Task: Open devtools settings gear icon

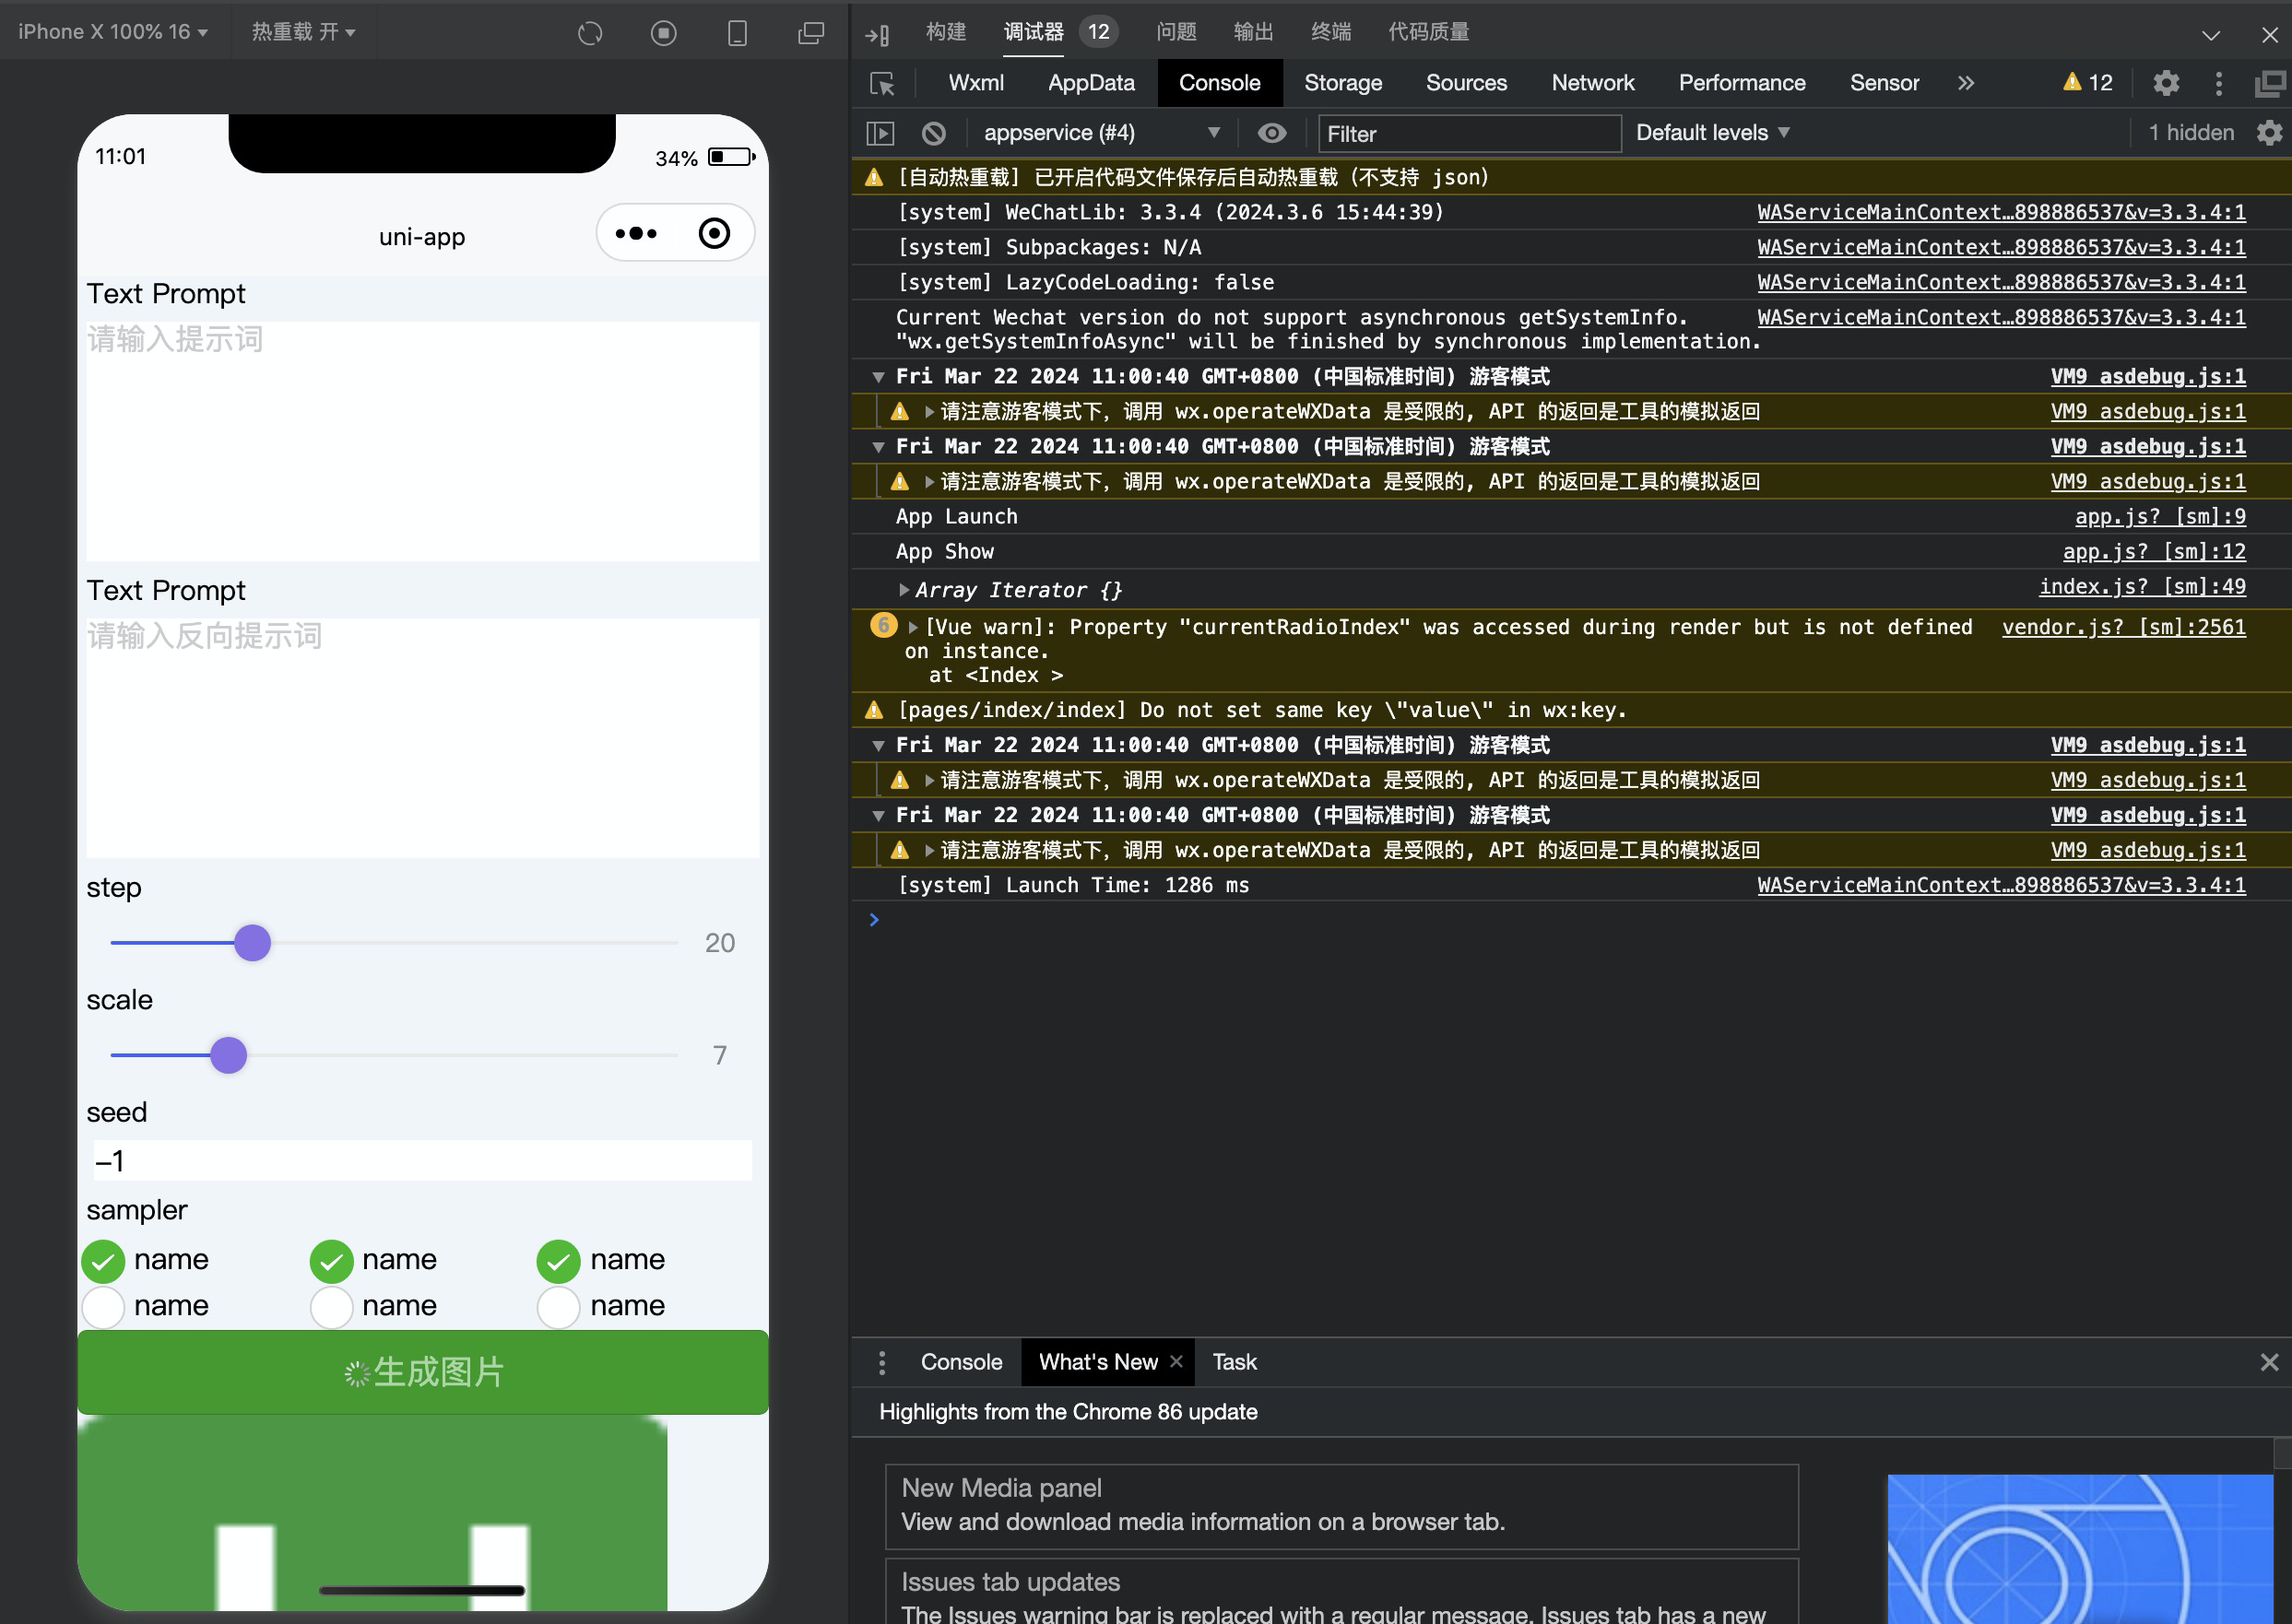Action: coord(2165,83)
